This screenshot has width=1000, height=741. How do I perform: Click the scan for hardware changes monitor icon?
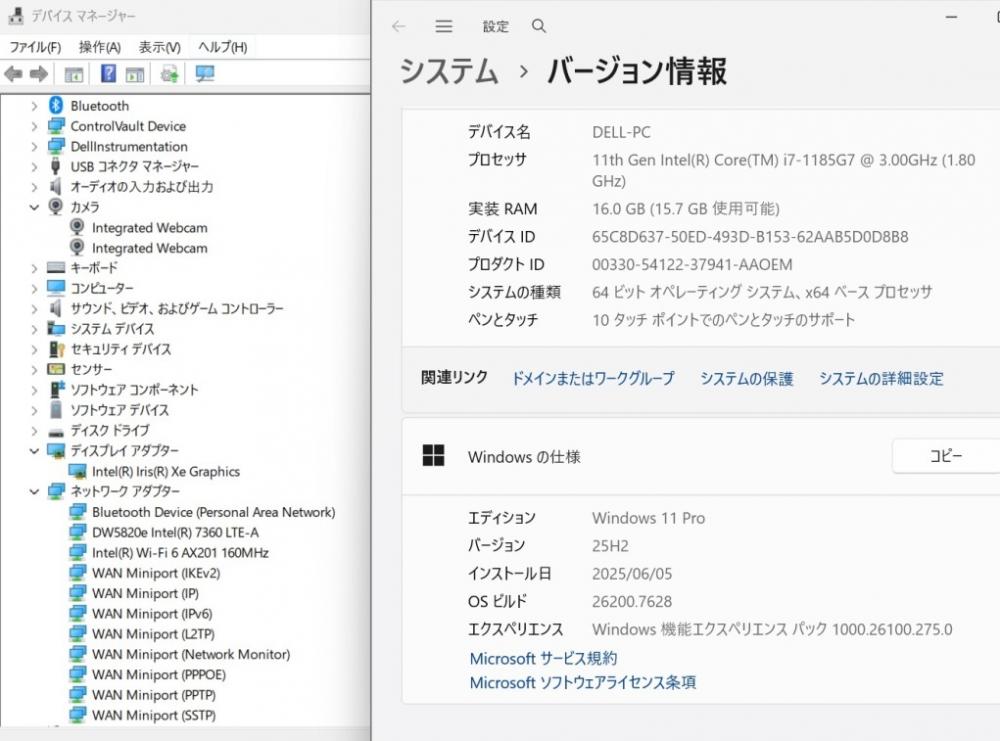click(205, 74)
